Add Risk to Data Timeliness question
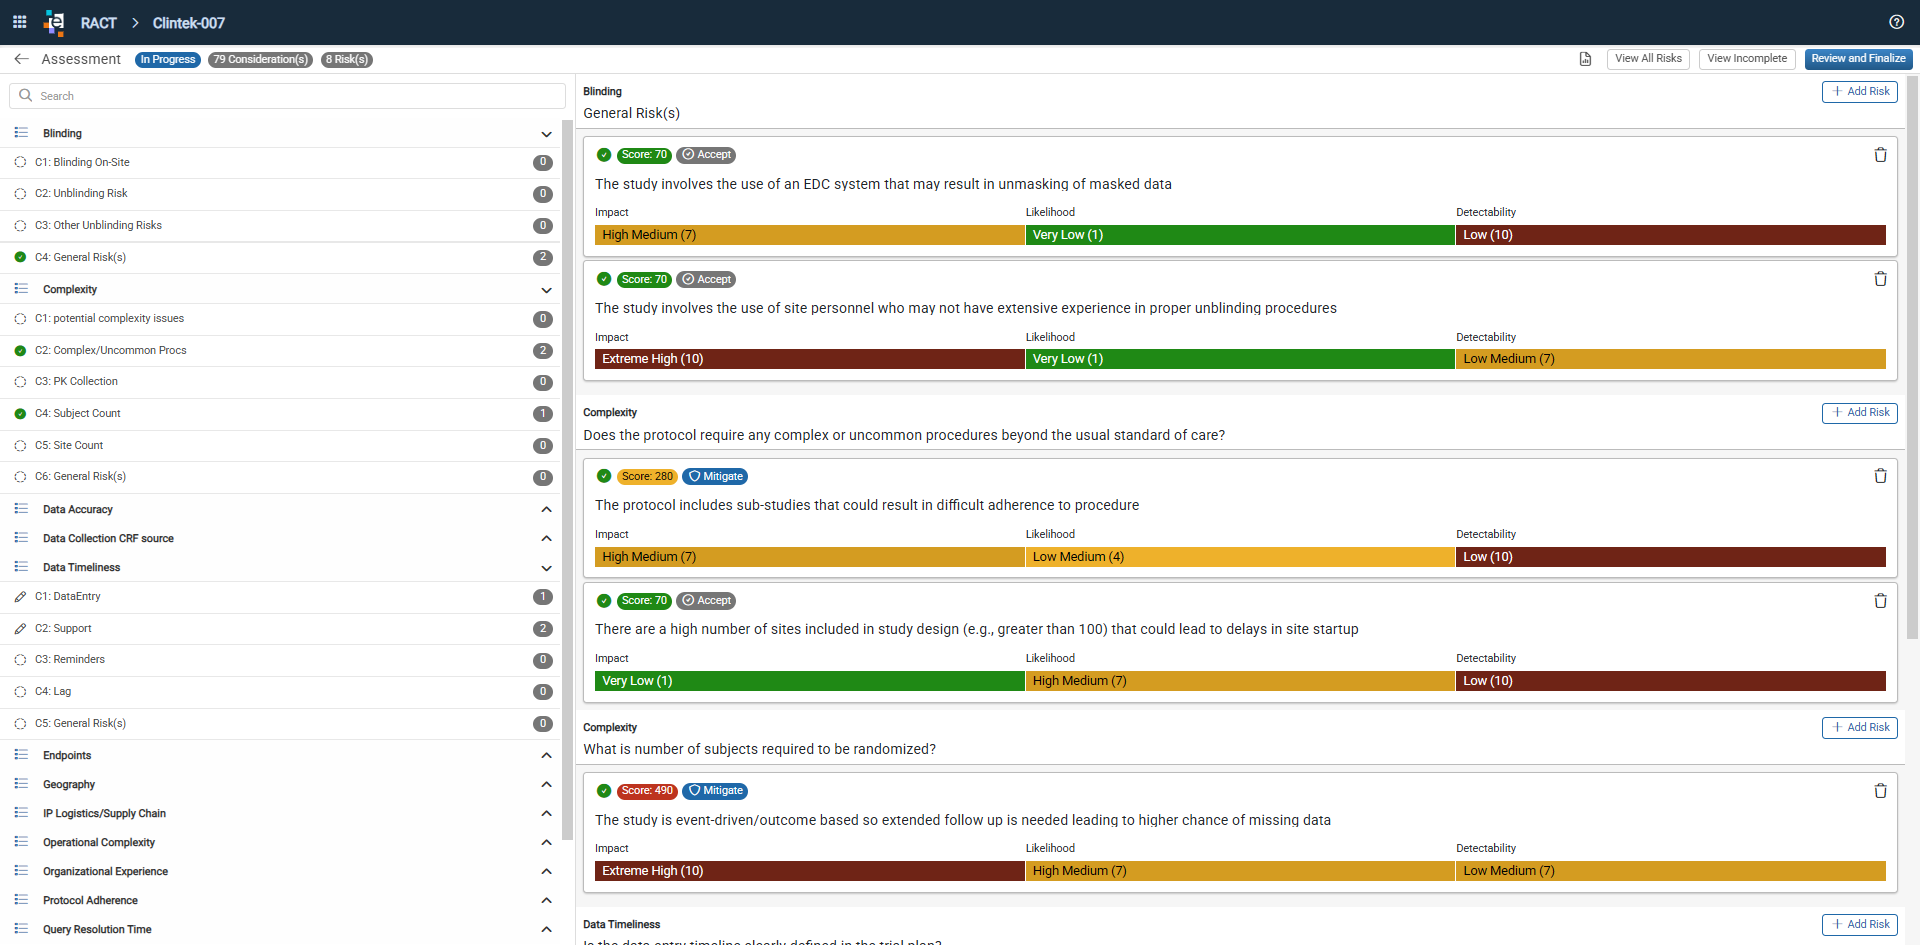This screenshot has width=1920, height=945. [x=1859, y=925]
